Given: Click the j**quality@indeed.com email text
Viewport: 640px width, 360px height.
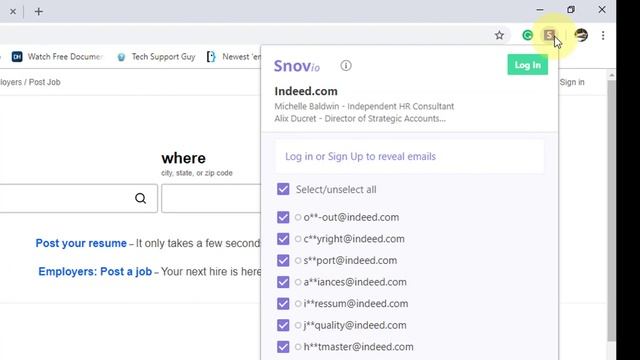Looking at the screenshot, I should coord(355,325).
